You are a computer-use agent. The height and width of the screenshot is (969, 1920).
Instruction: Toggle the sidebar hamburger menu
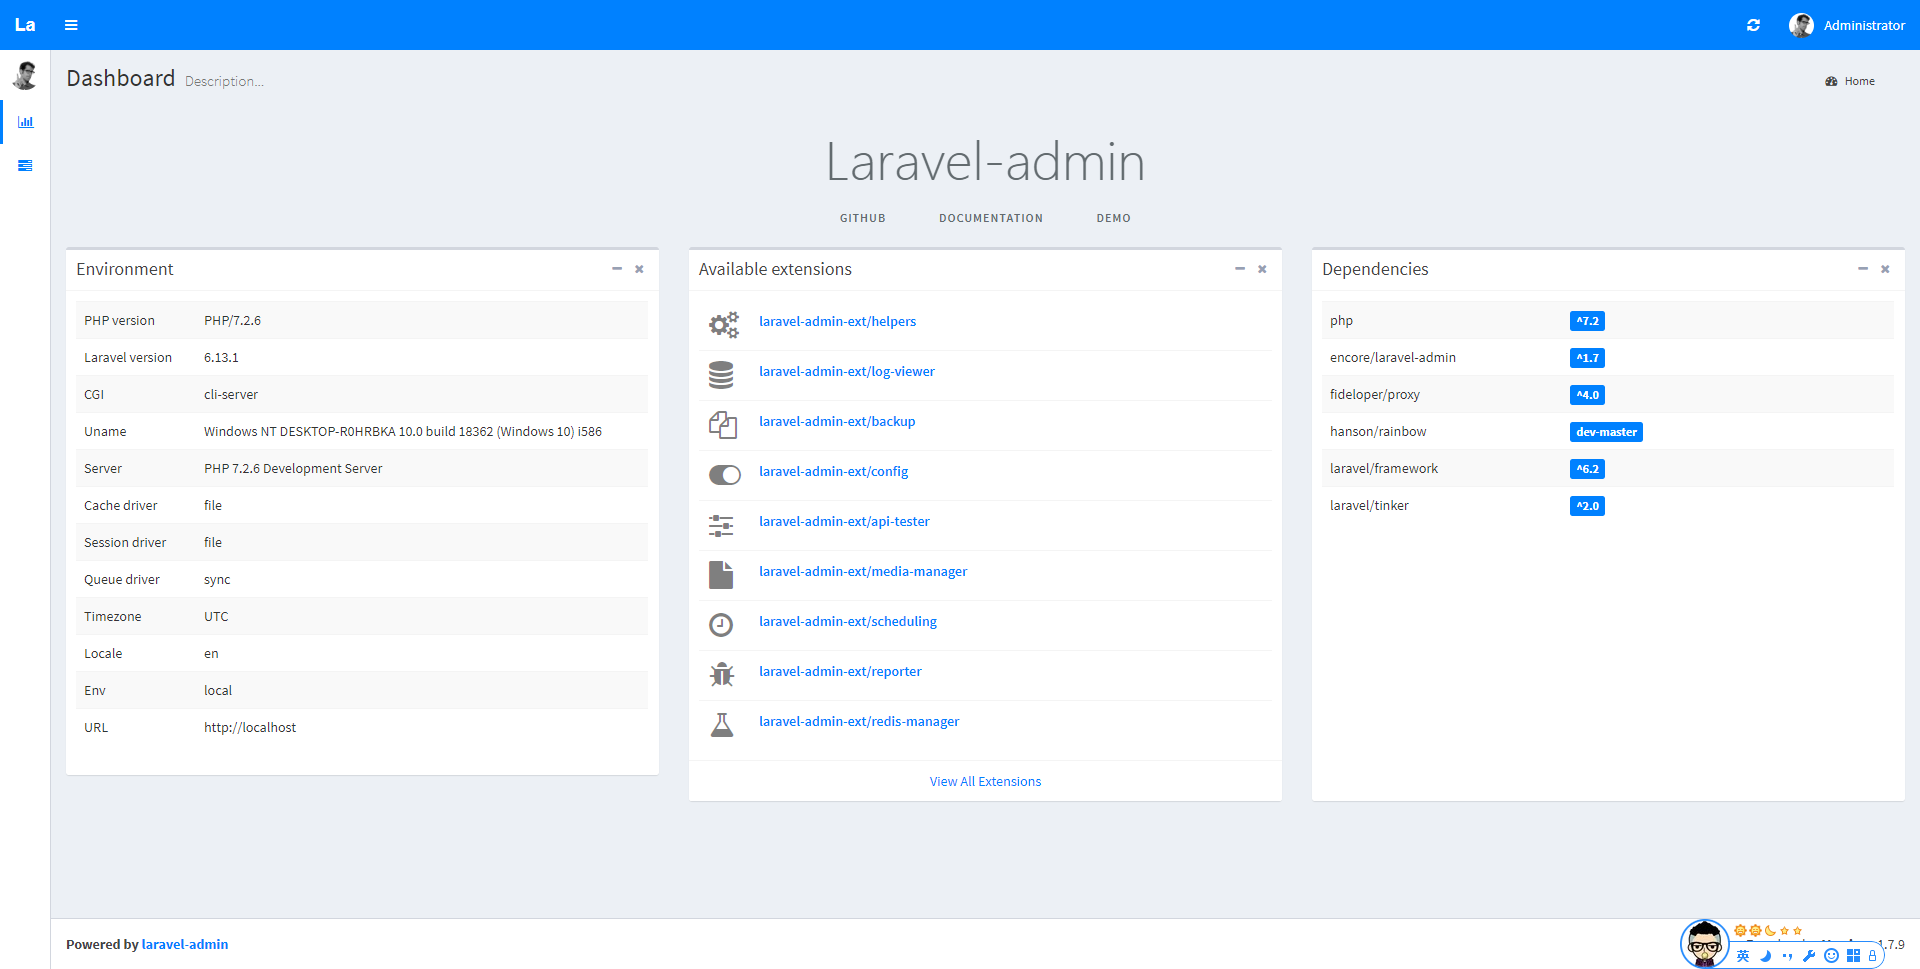tap(71, 25)
